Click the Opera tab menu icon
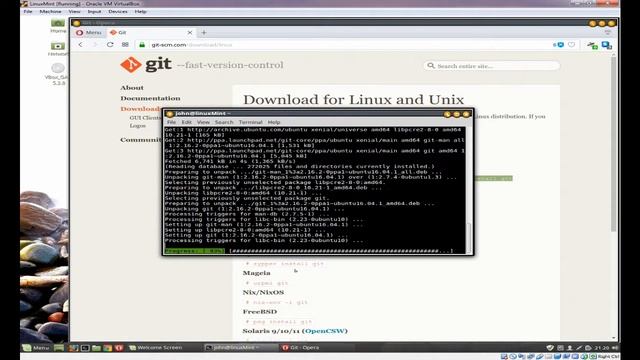 click(608, 32)
